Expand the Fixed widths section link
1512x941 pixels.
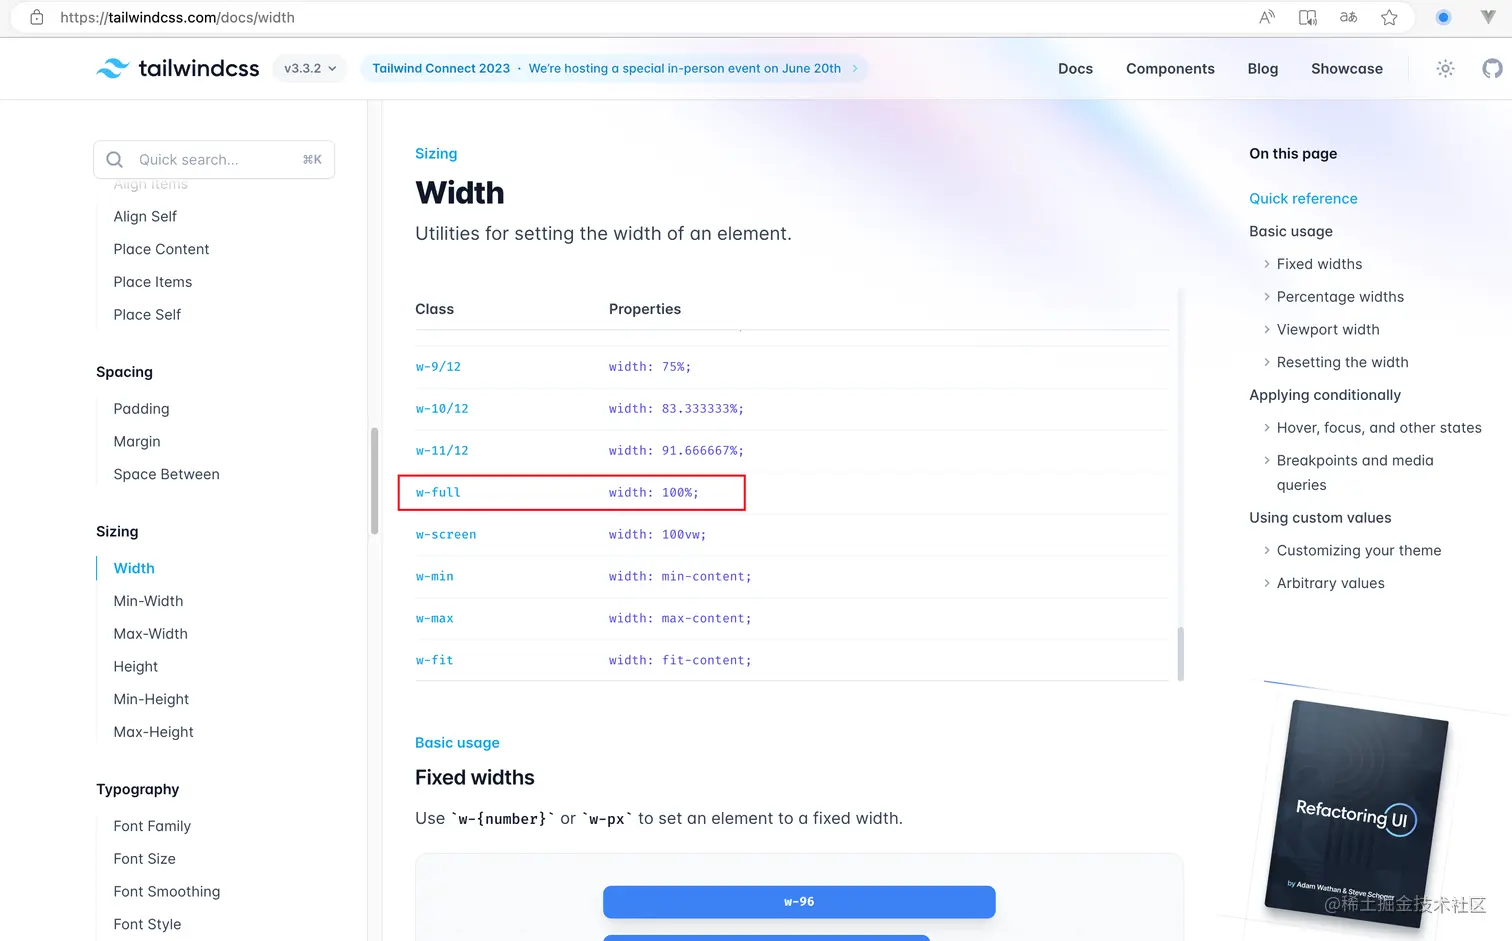click(x=1319, y=264)
